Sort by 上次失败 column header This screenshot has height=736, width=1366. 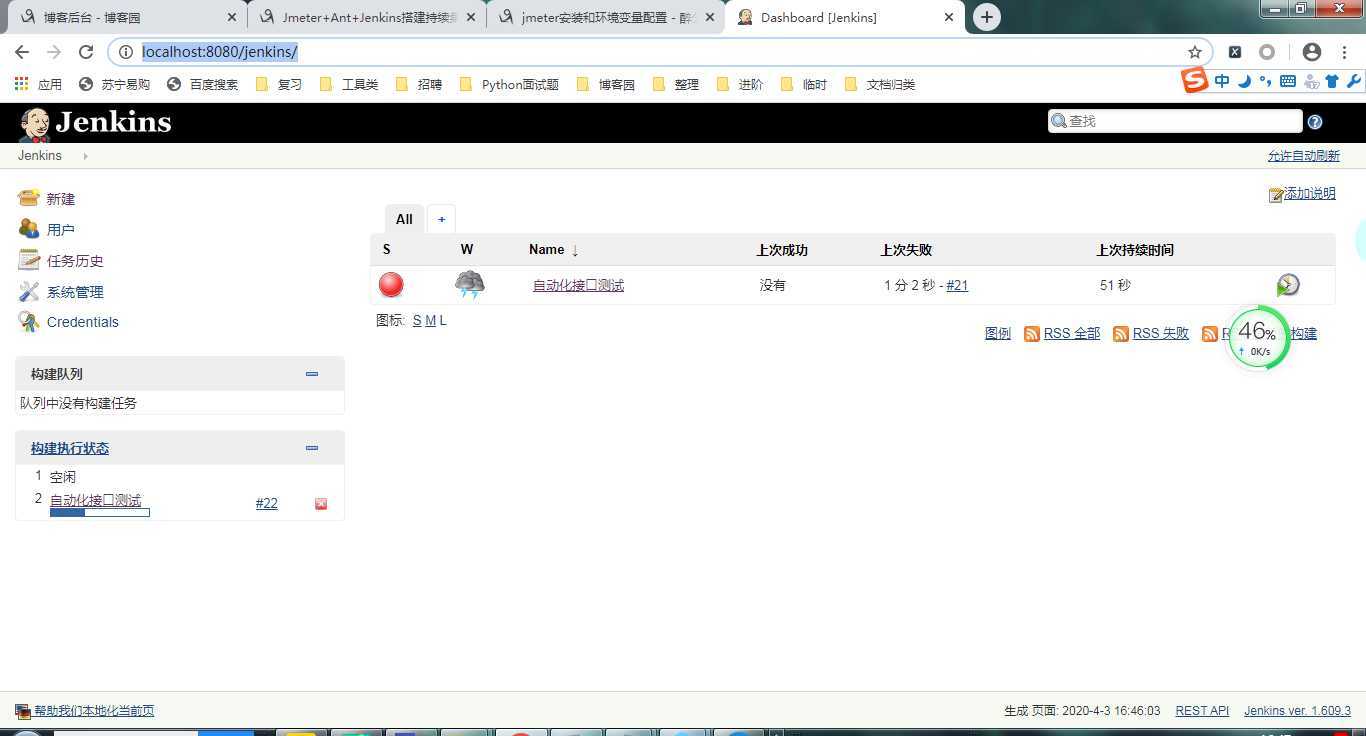[x=906, y=250]
